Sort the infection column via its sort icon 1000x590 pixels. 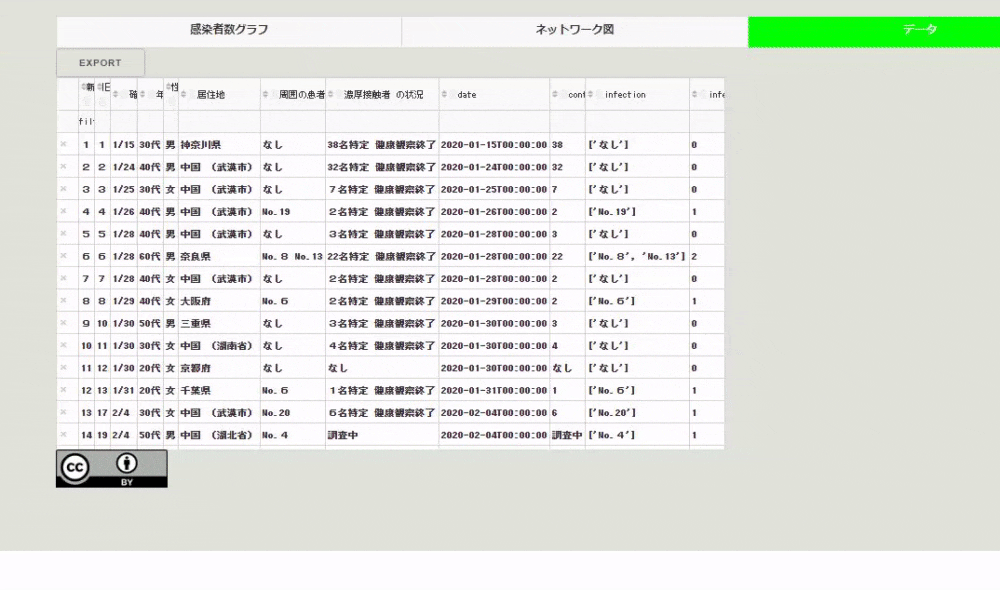click(592, 93)
